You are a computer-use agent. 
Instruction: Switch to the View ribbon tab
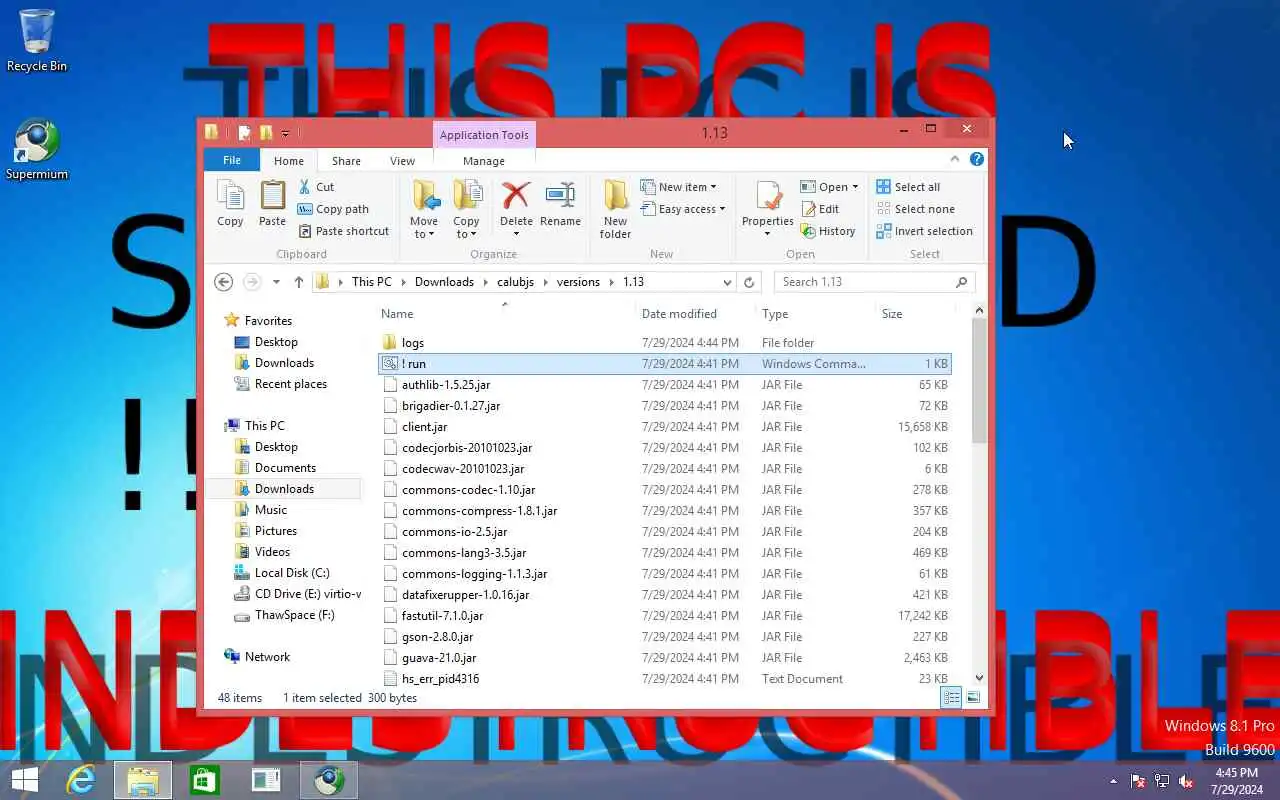(402, 160)
